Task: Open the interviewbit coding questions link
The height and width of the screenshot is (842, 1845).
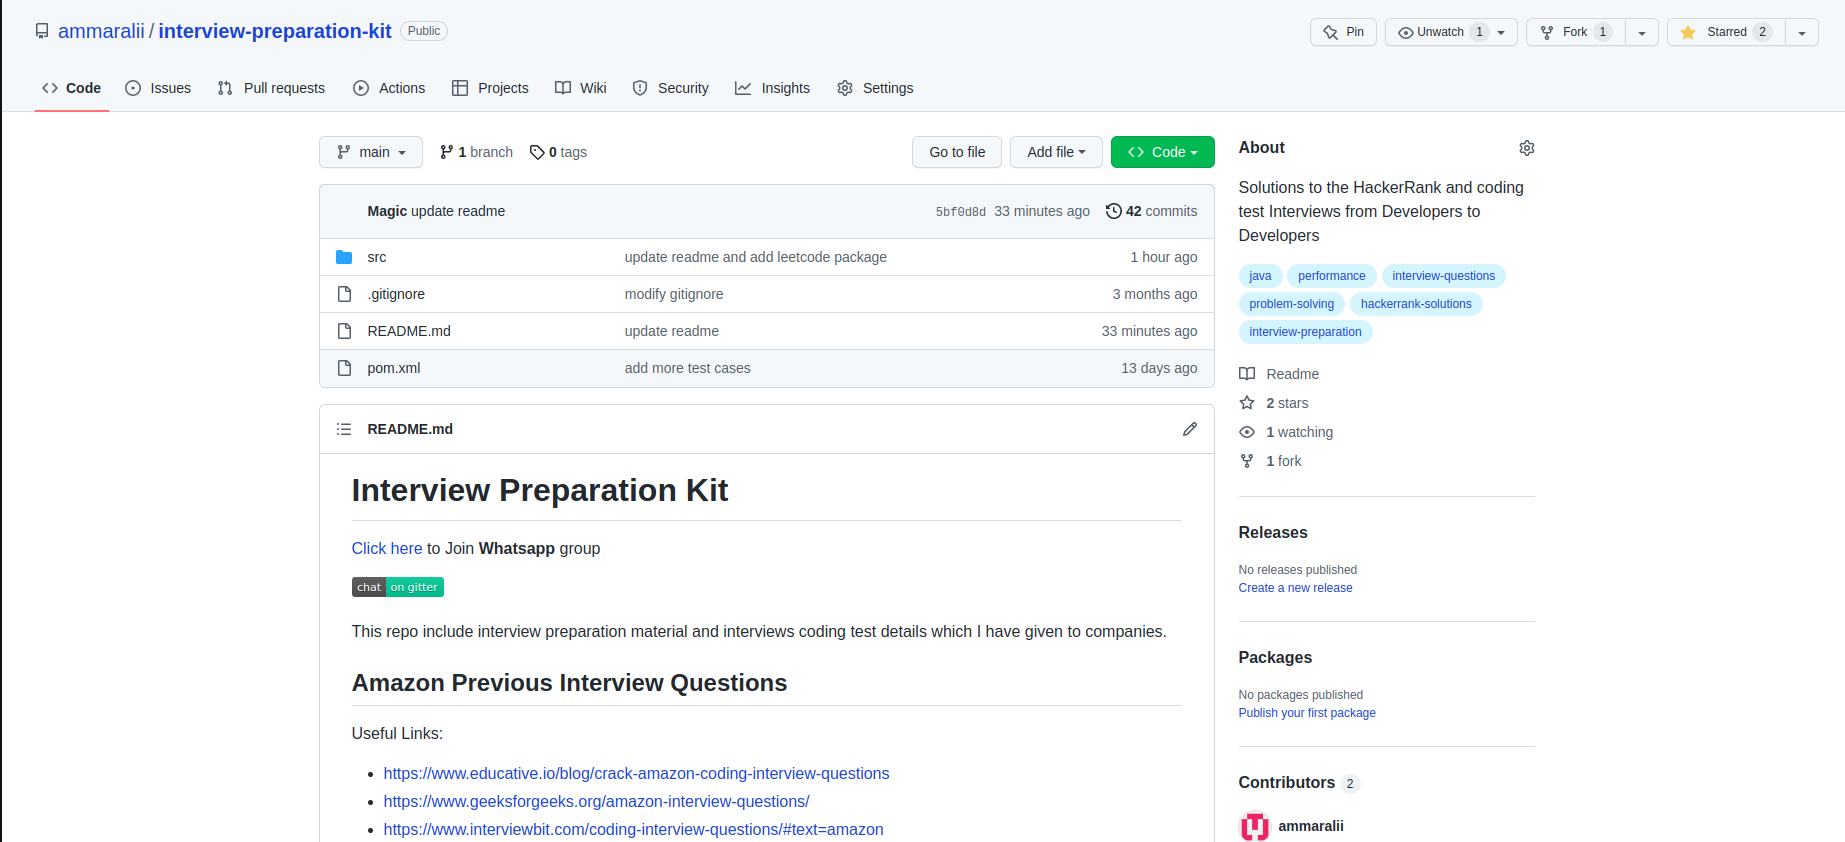Action: coord(633,829)
